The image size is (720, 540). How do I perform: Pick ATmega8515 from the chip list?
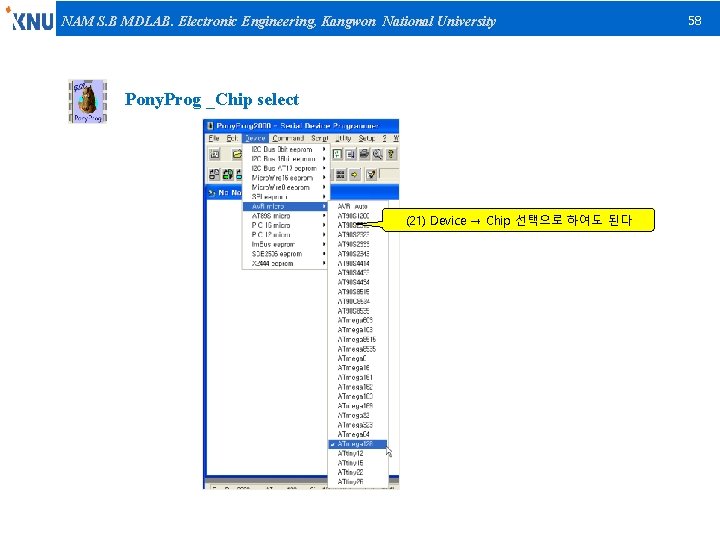point(358,339)
